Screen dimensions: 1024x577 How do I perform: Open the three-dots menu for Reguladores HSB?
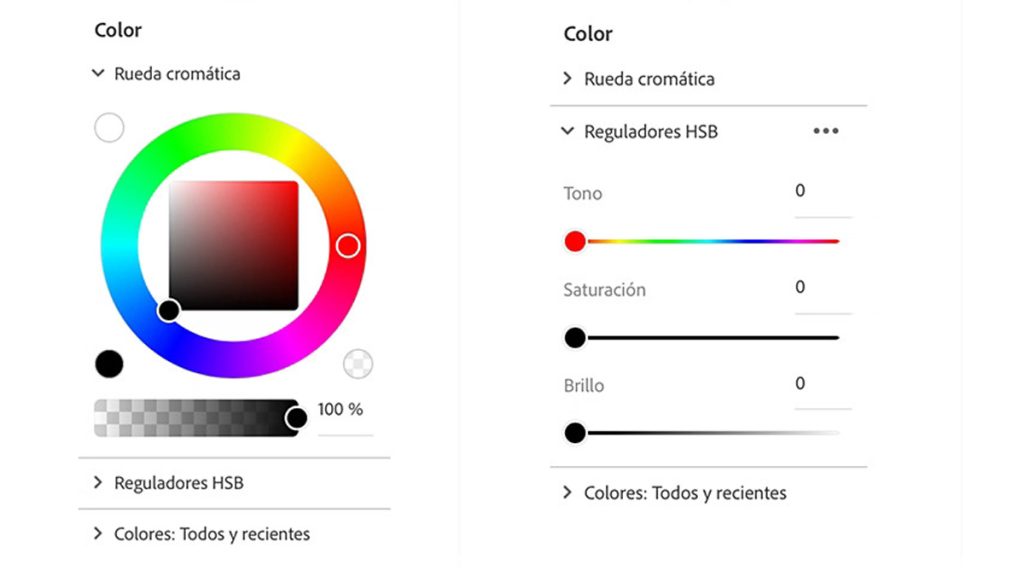(826, 131)
